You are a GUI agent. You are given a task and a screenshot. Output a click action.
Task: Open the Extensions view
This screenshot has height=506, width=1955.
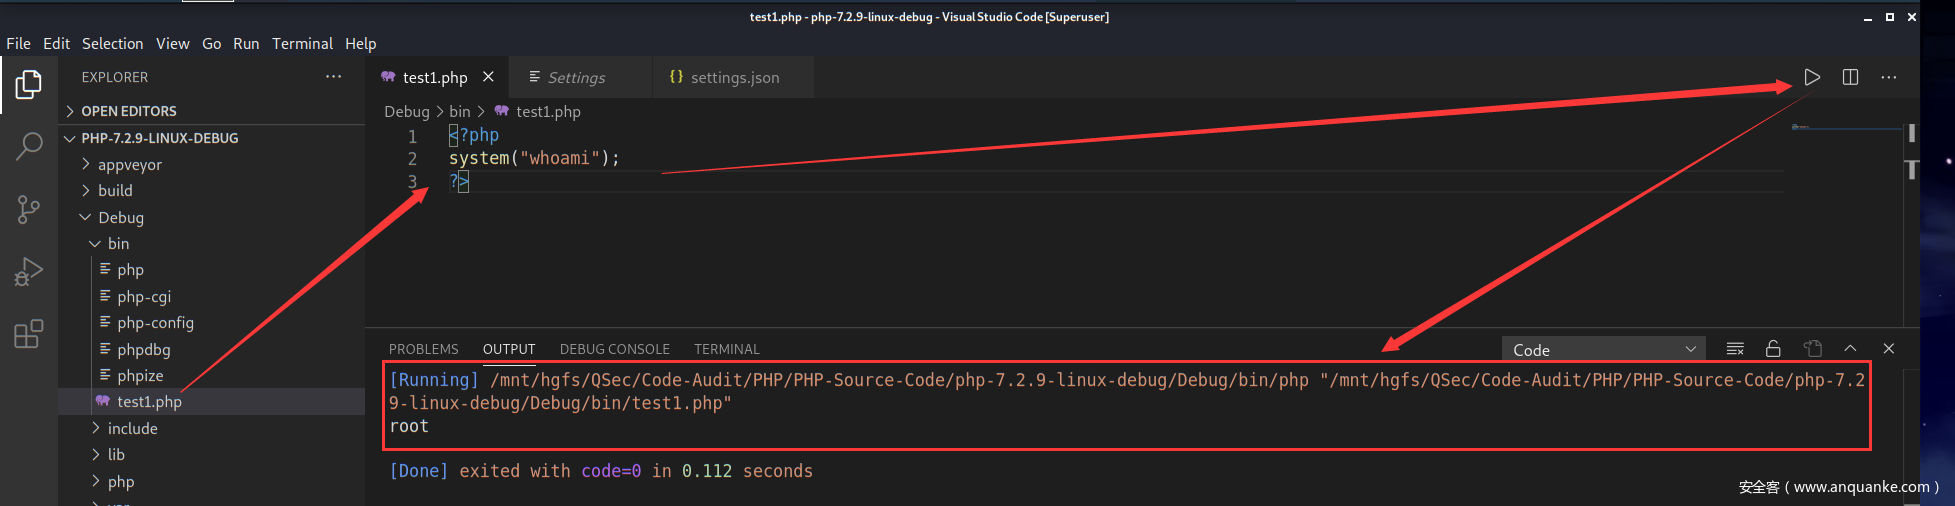[29, 333]
